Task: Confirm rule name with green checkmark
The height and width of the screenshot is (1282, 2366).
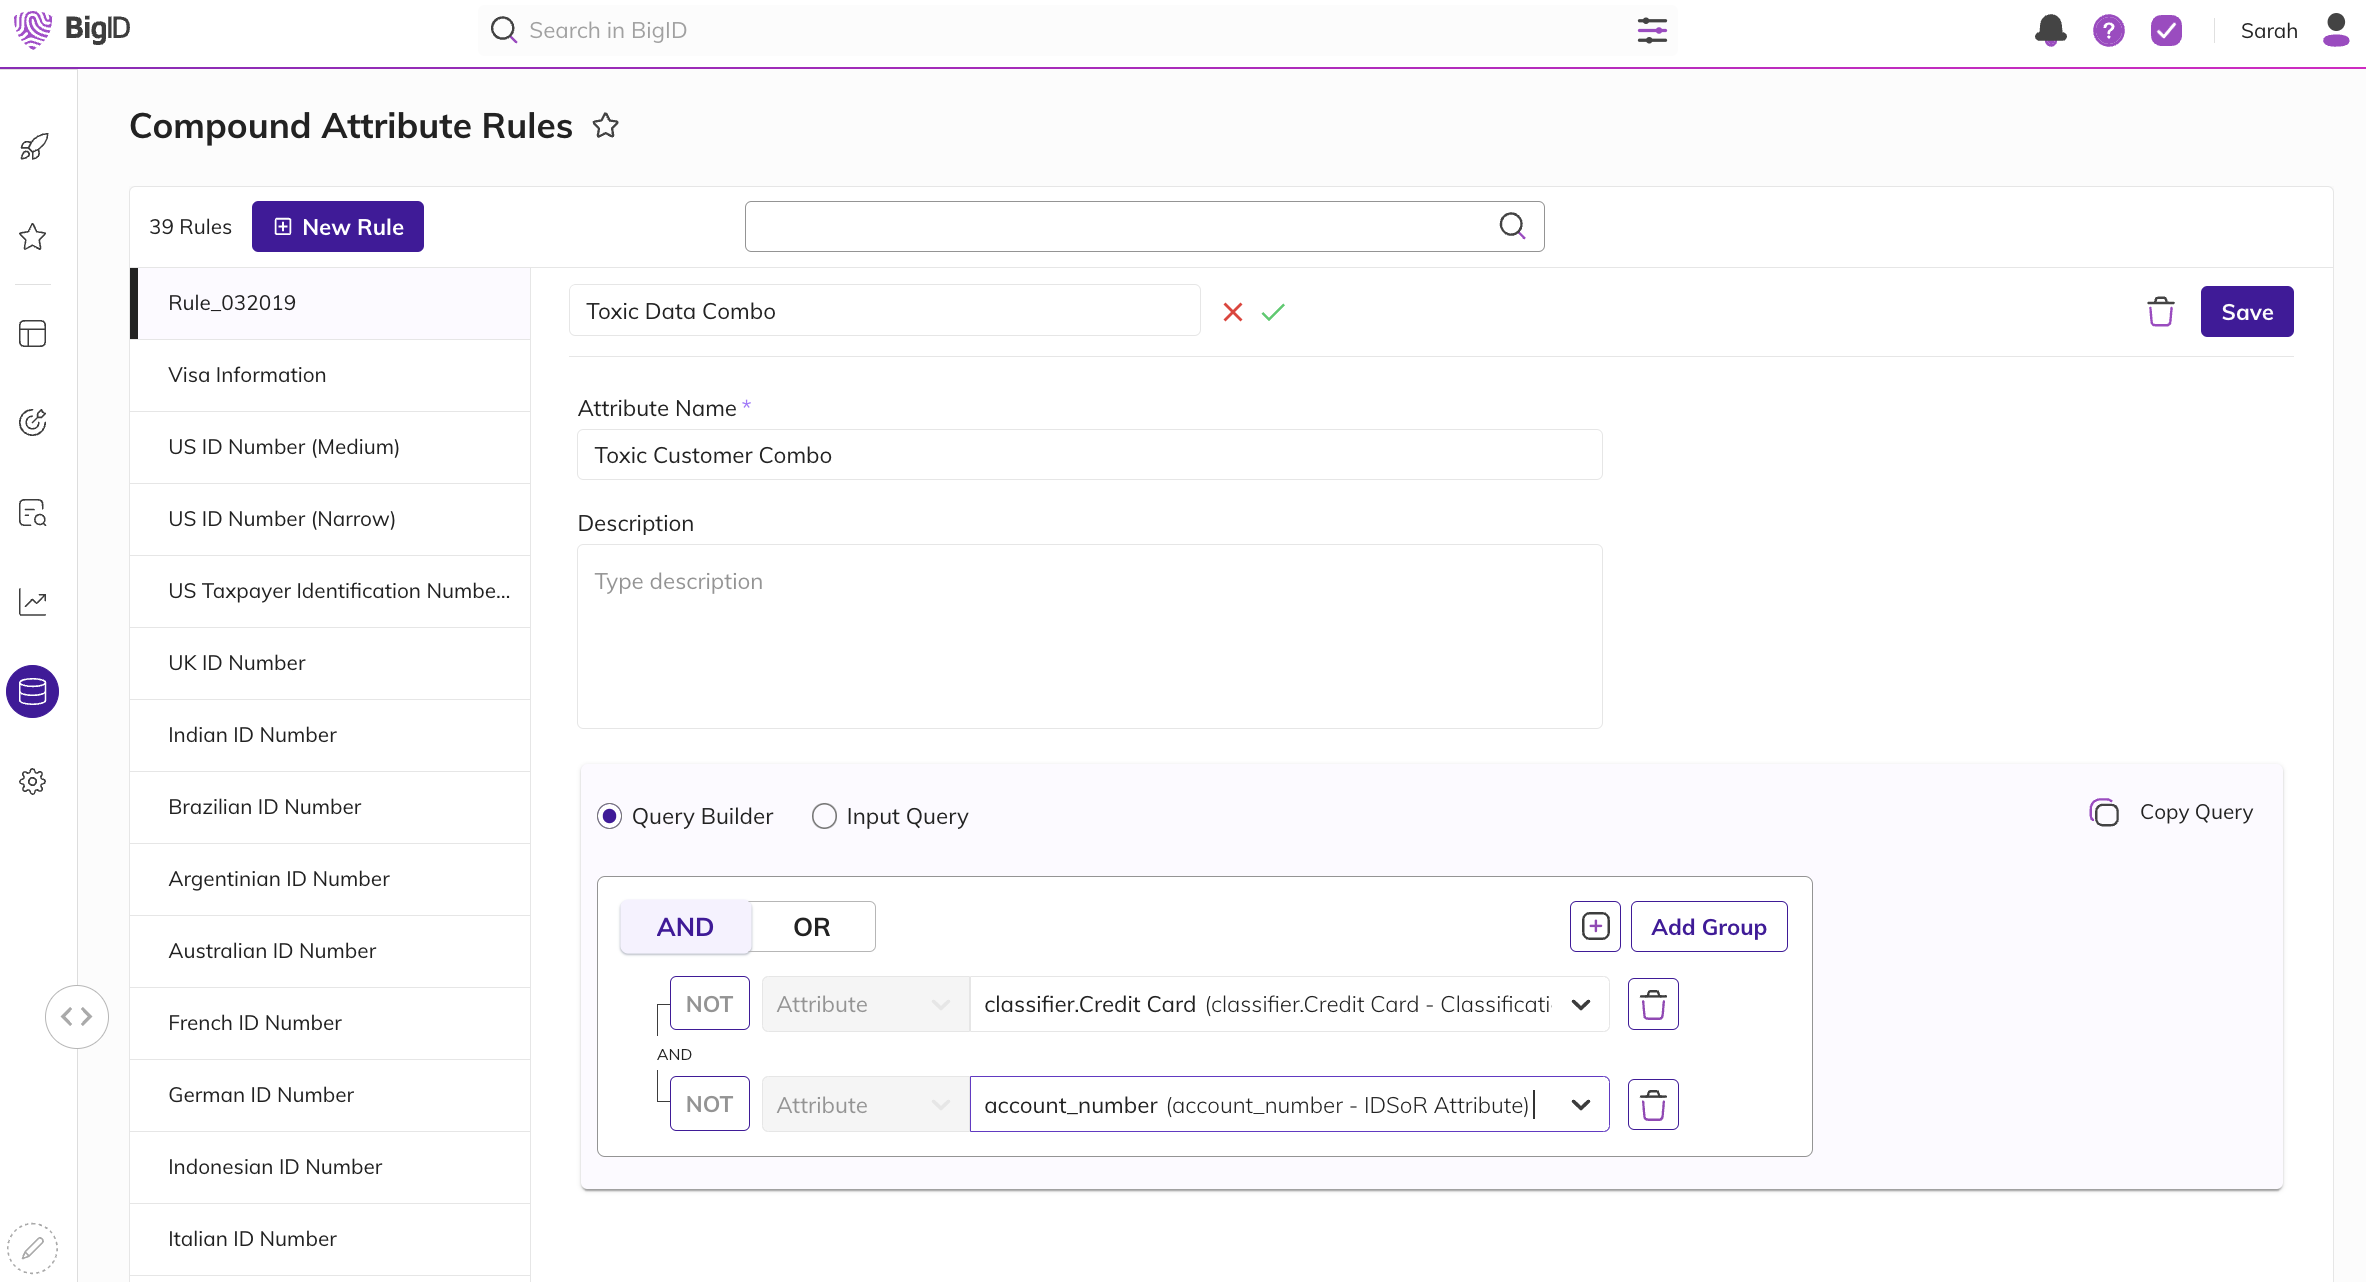Action: click(x=1273, y=312)
